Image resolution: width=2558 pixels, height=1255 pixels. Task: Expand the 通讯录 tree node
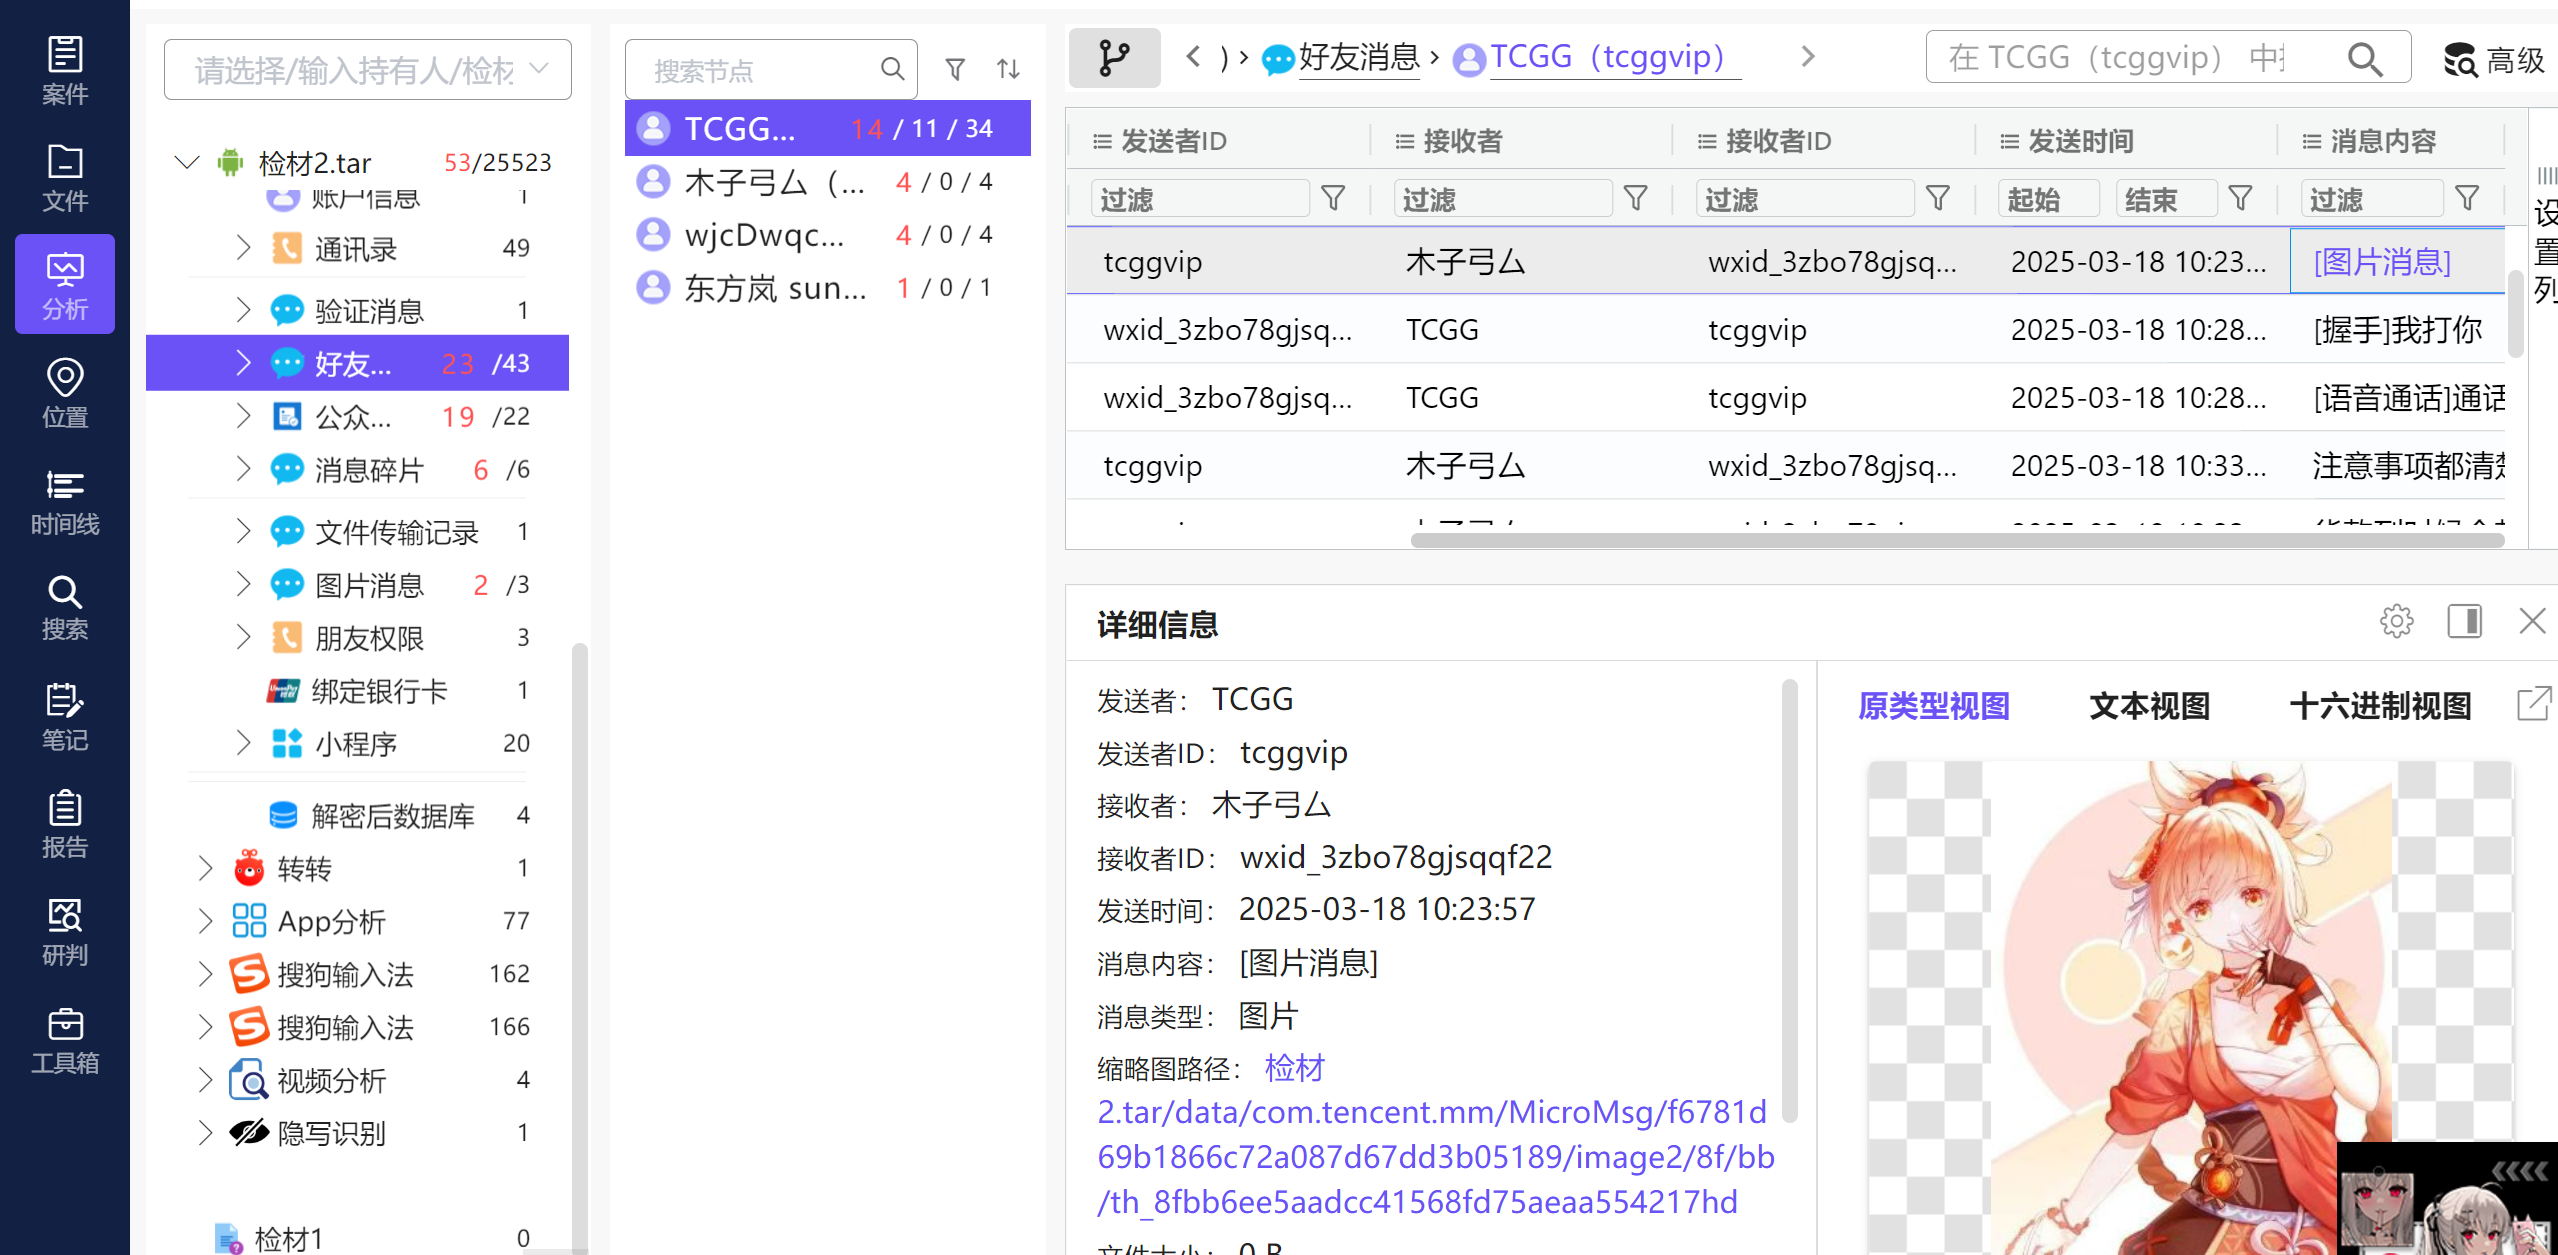click(243, 248)
